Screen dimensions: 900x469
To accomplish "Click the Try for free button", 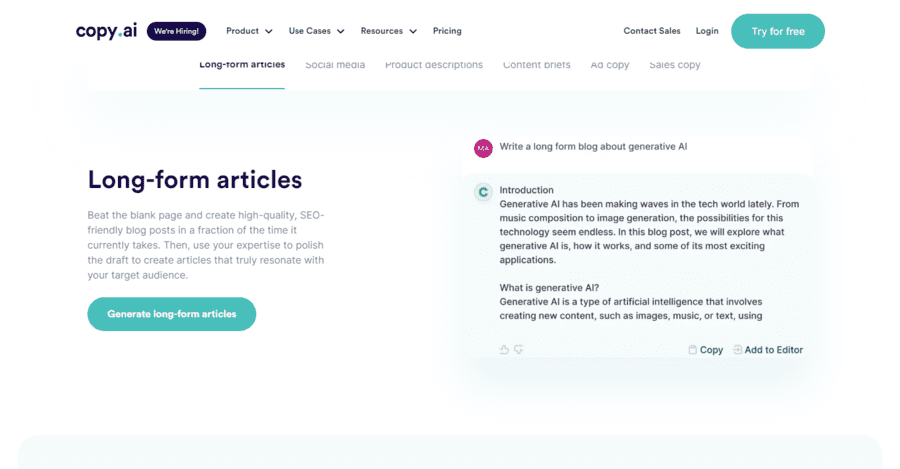I will [778, 31].
